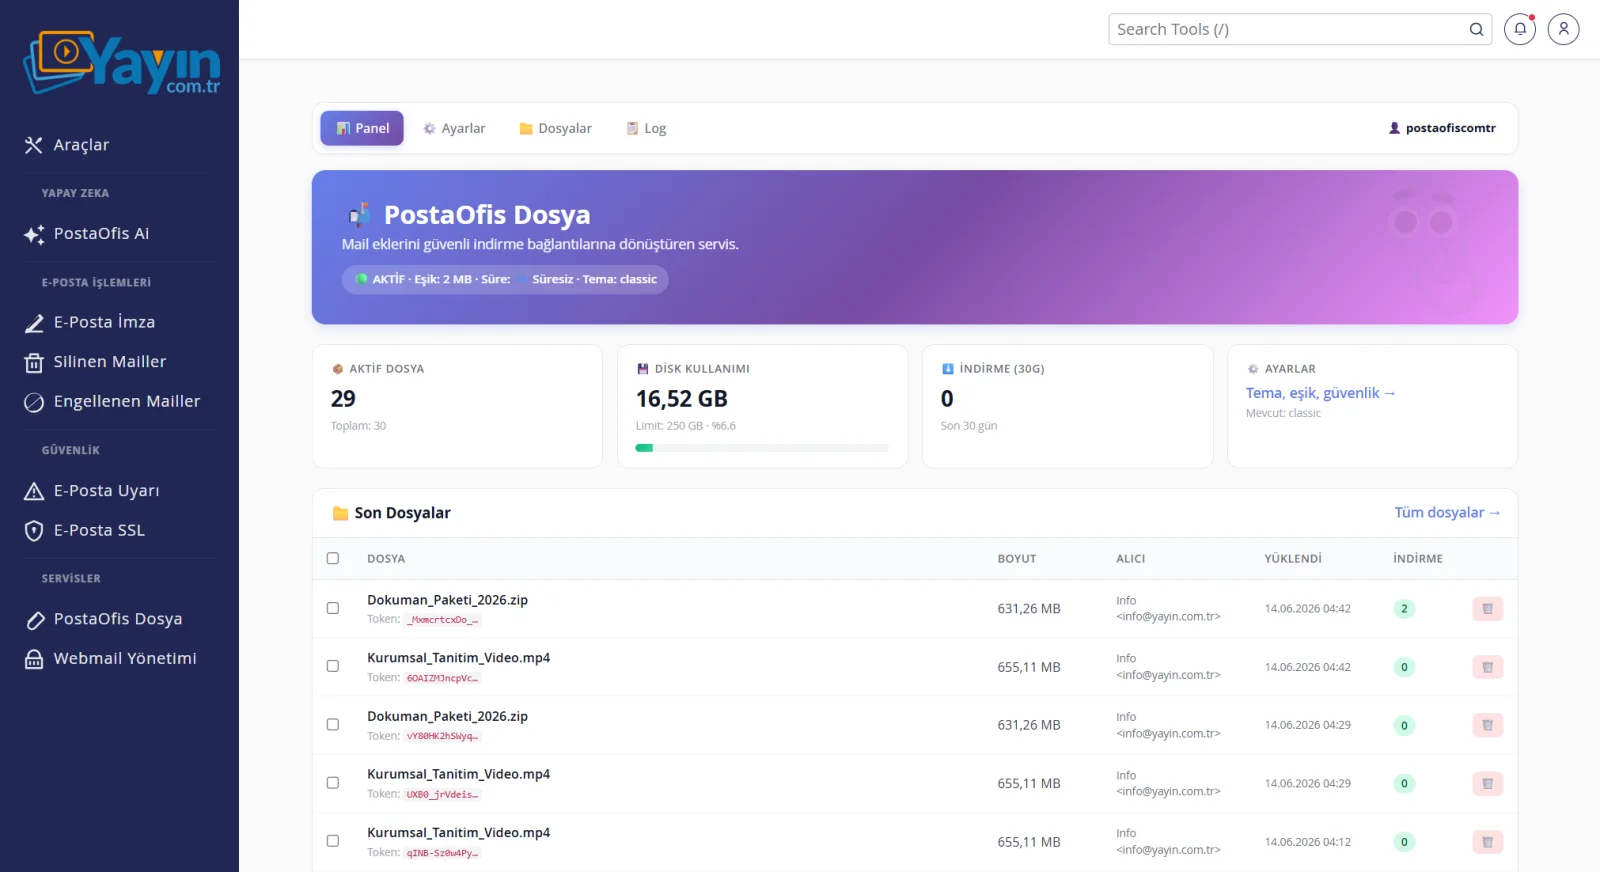Image resolution: width=1600 pixels, height=872 pixels.
Task: Click the BOYUT column header
Action: tap(1016, 559)
